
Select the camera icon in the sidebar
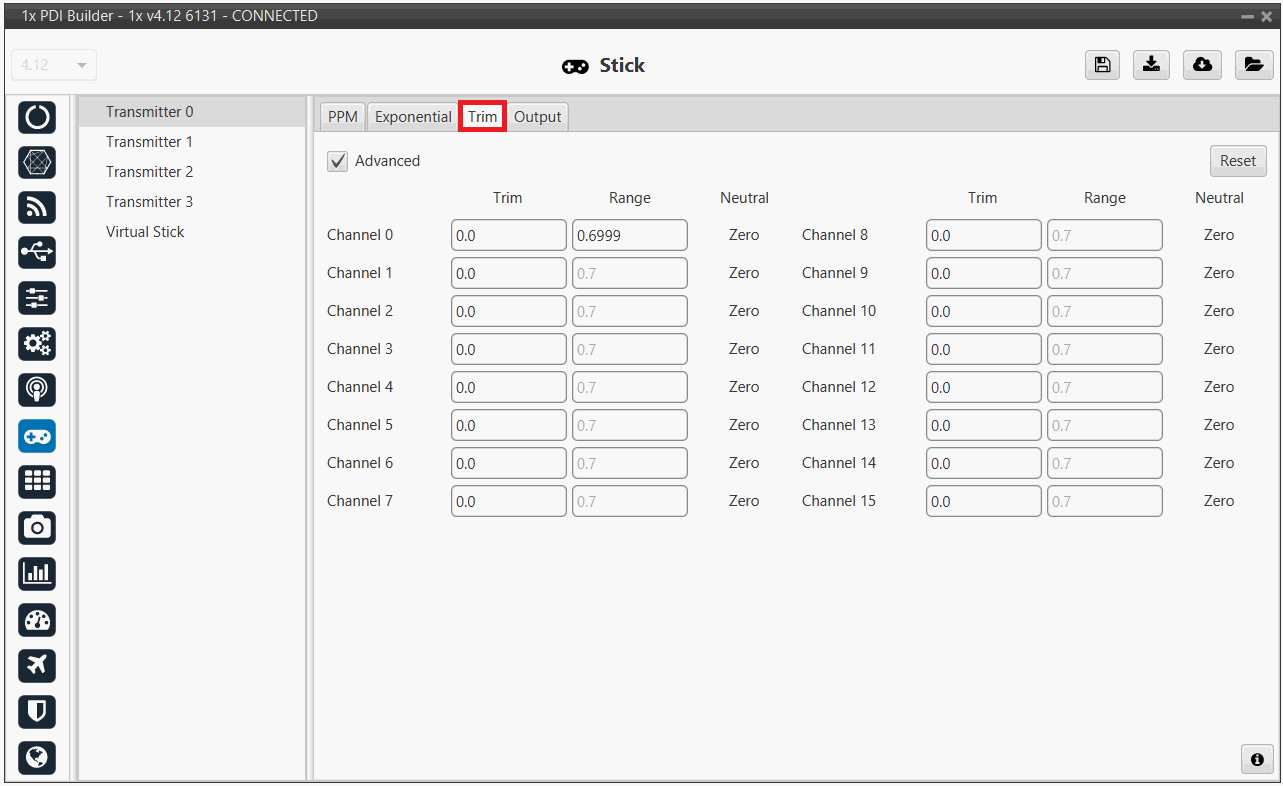[x=37, y=527]
